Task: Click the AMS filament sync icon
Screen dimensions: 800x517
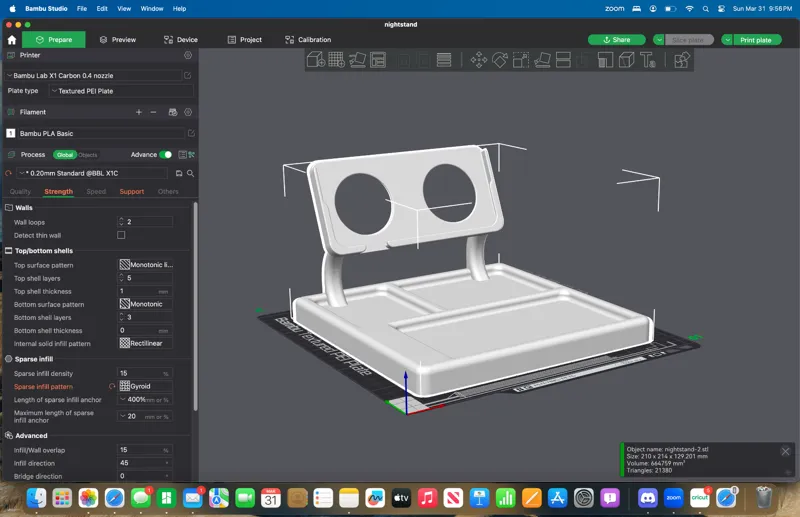Action: click(173, 112)
